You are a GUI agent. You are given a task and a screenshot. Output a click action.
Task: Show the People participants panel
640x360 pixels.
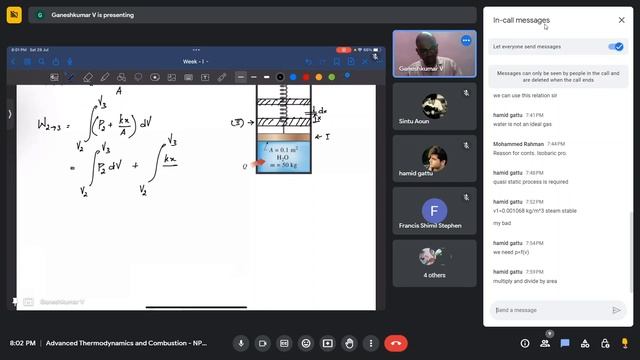(x=545, y=343)
